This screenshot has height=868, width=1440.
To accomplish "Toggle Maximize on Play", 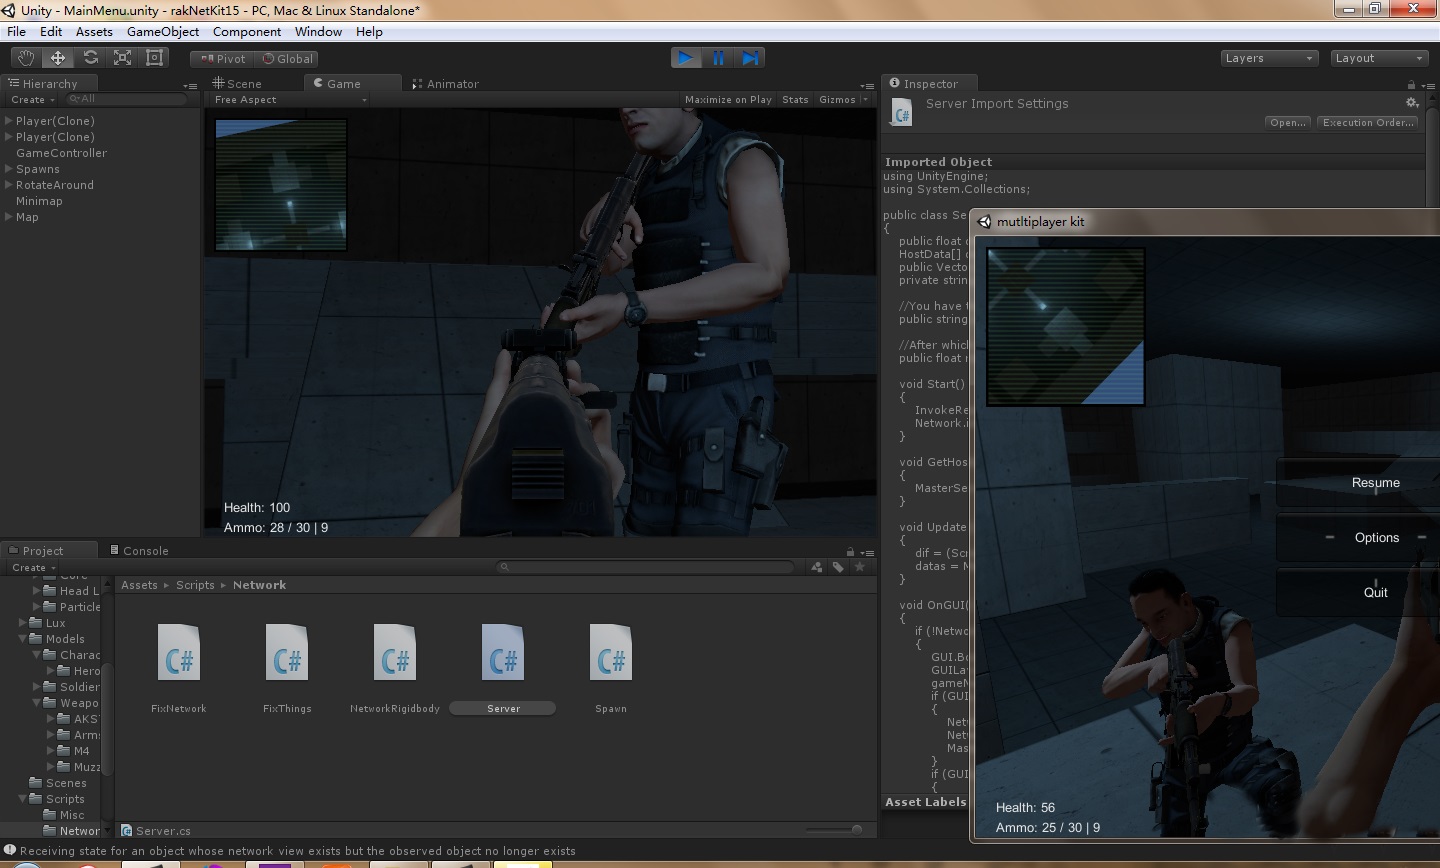I will 729,100.
